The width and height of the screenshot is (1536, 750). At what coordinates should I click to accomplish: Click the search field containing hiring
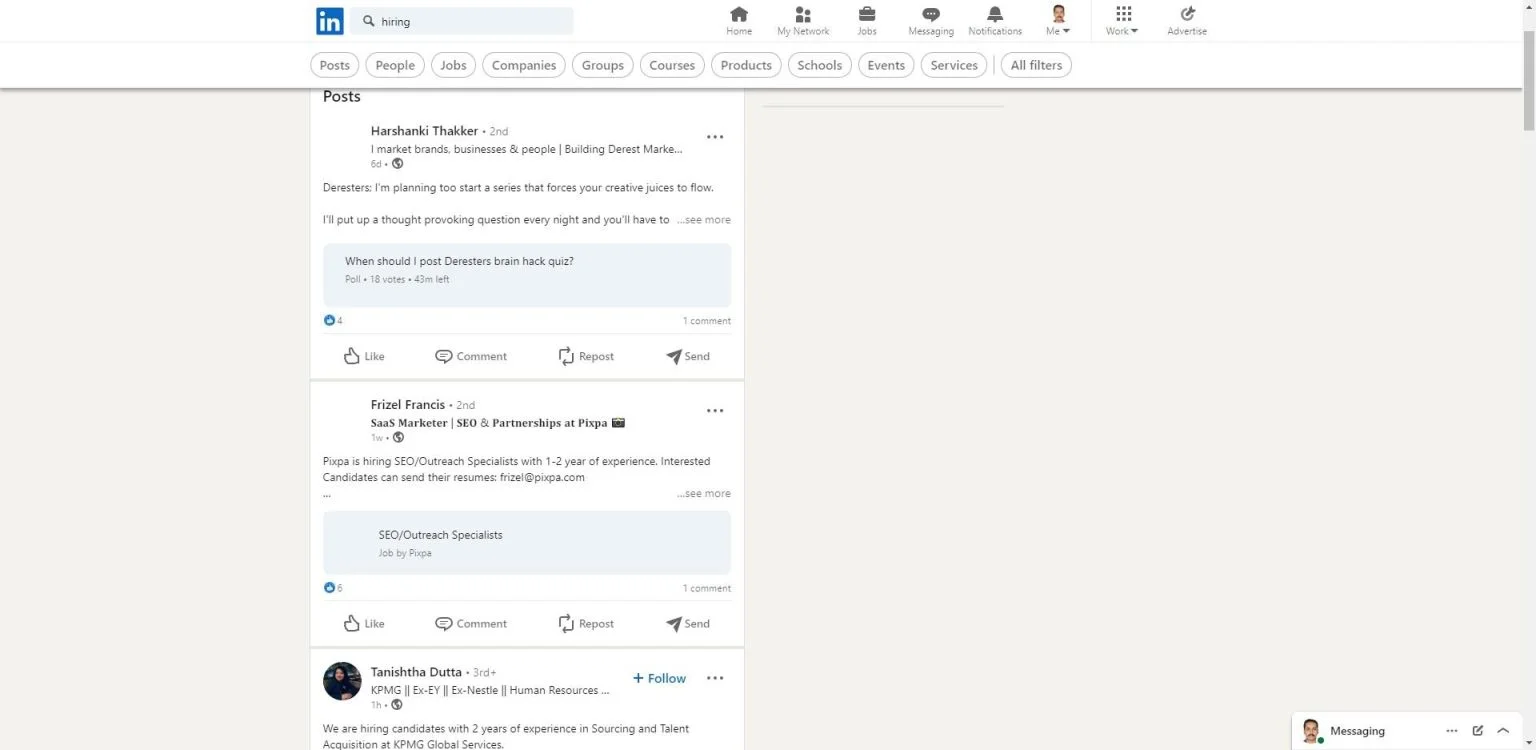[x=470, y=21]
